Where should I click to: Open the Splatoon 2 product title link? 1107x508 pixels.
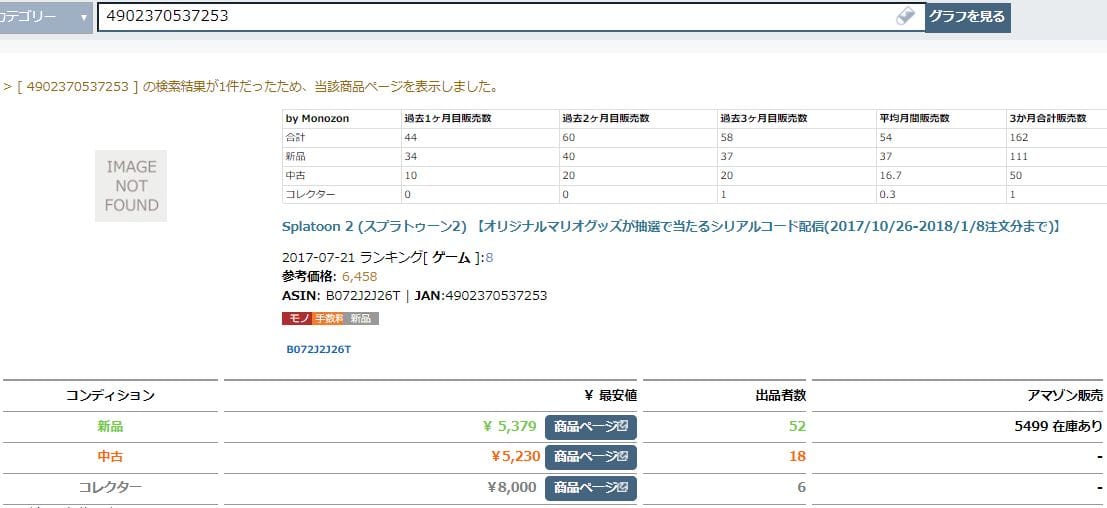670,227
